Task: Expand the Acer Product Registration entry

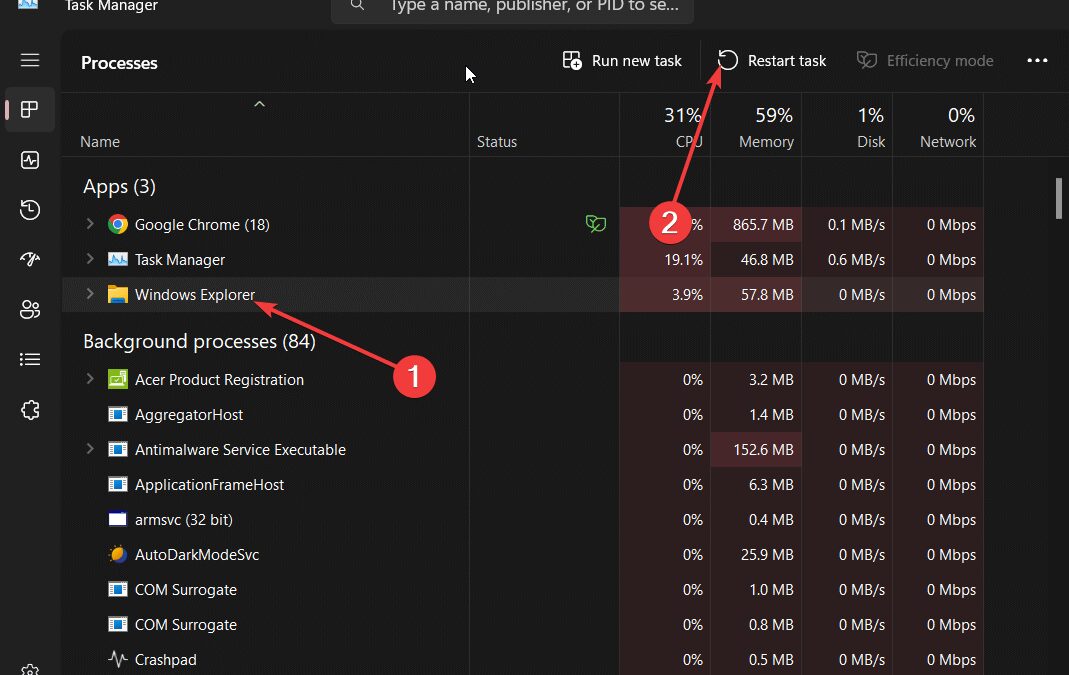Action: (90, 379)
